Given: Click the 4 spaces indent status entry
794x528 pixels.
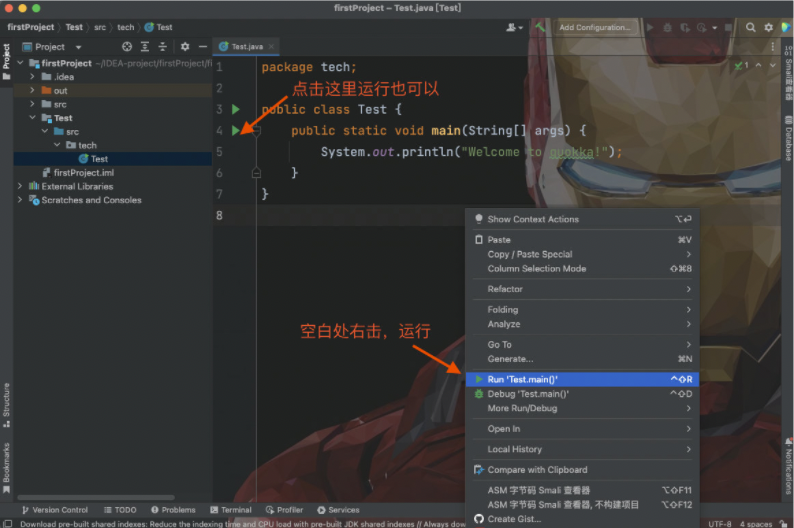Looking at the screenshot, I should [x=756, y=523].
